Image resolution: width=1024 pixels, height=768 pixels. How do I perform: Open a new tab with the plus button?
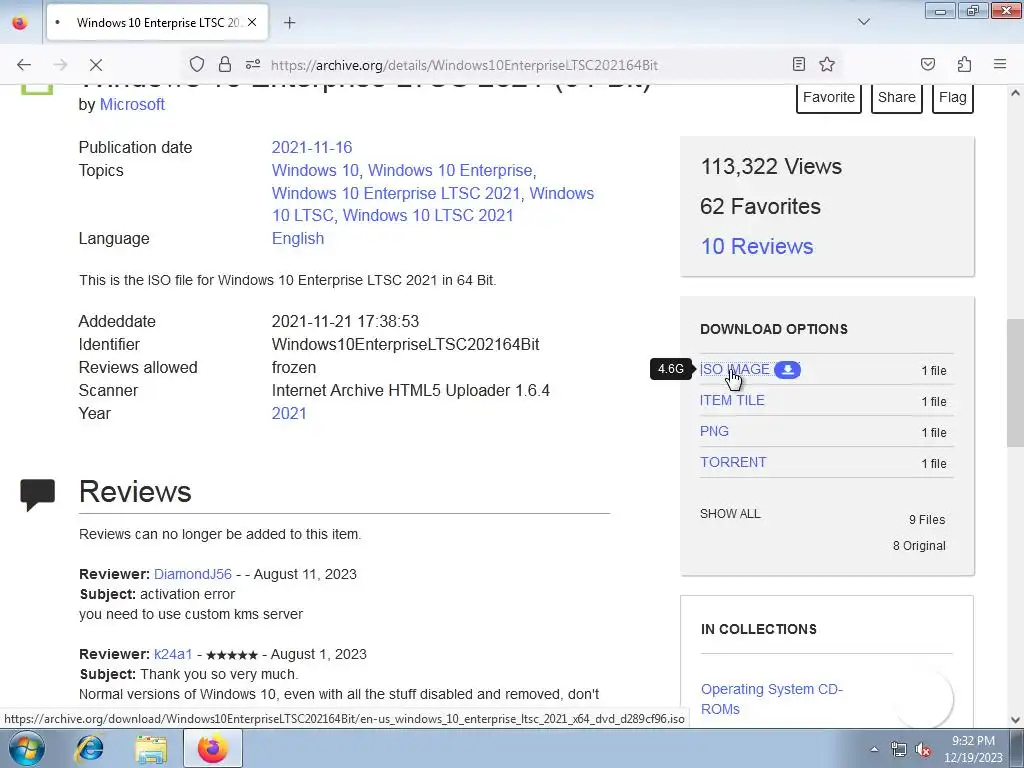pos(289,23)
